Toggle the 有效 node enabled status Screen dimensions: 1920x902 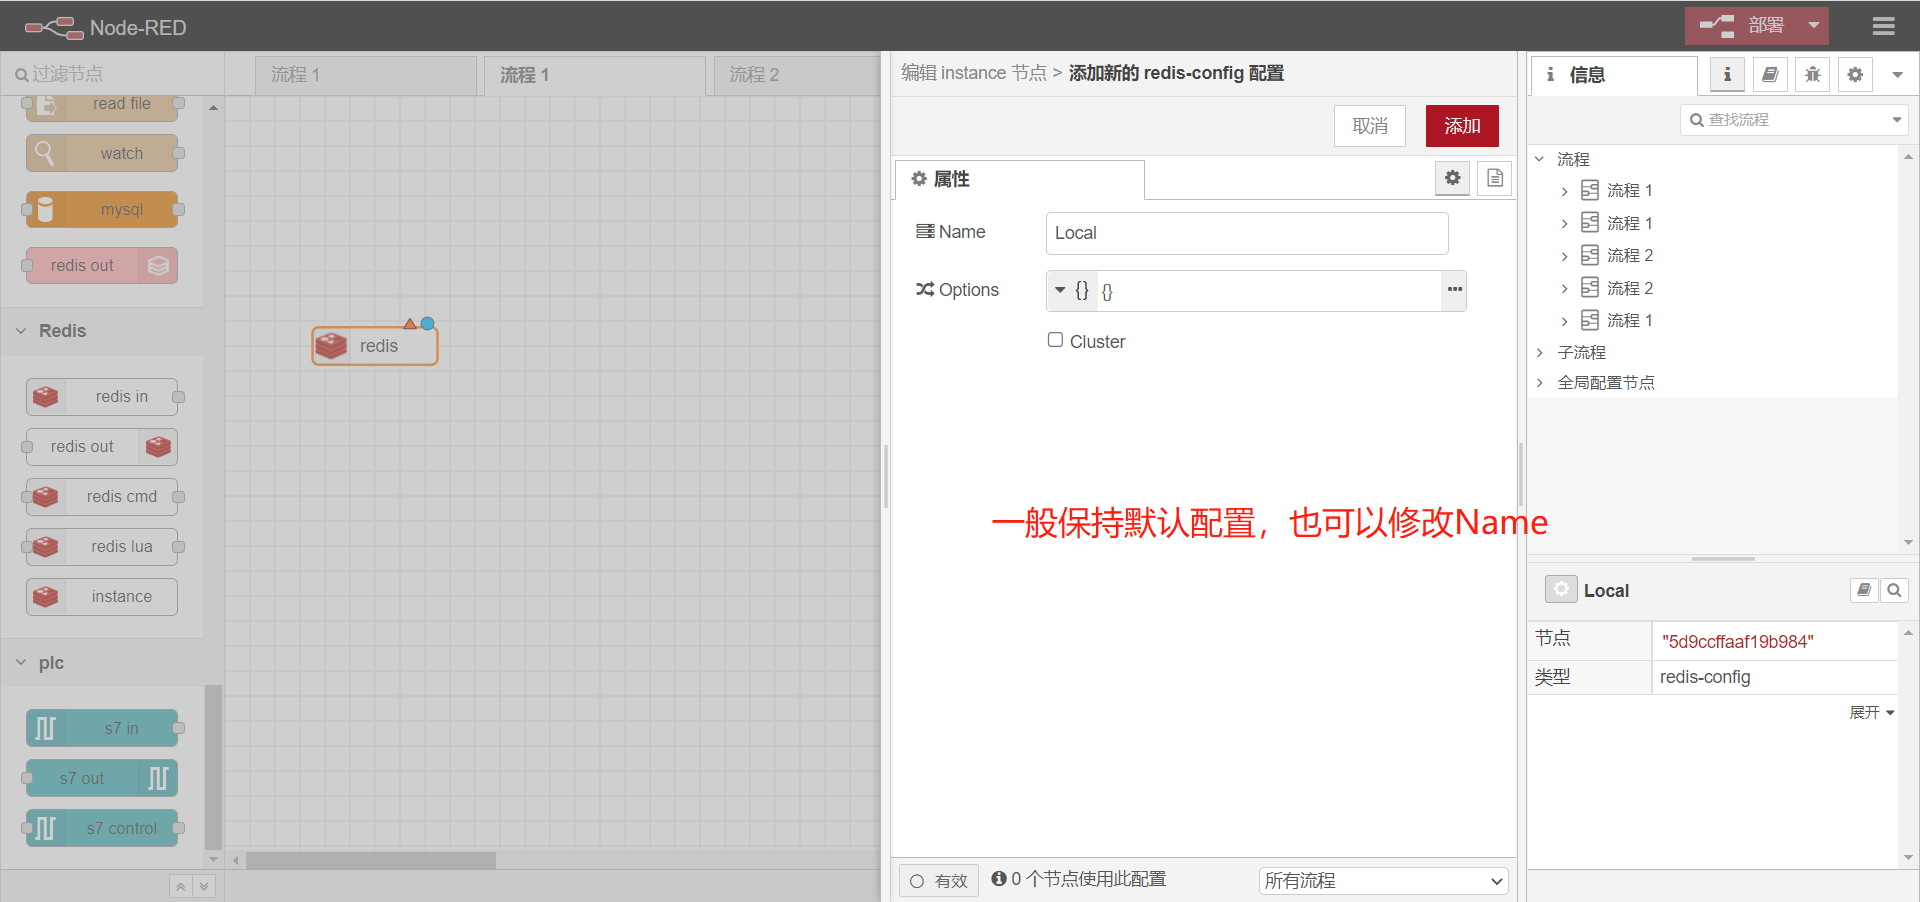click(x=938, y=880)
